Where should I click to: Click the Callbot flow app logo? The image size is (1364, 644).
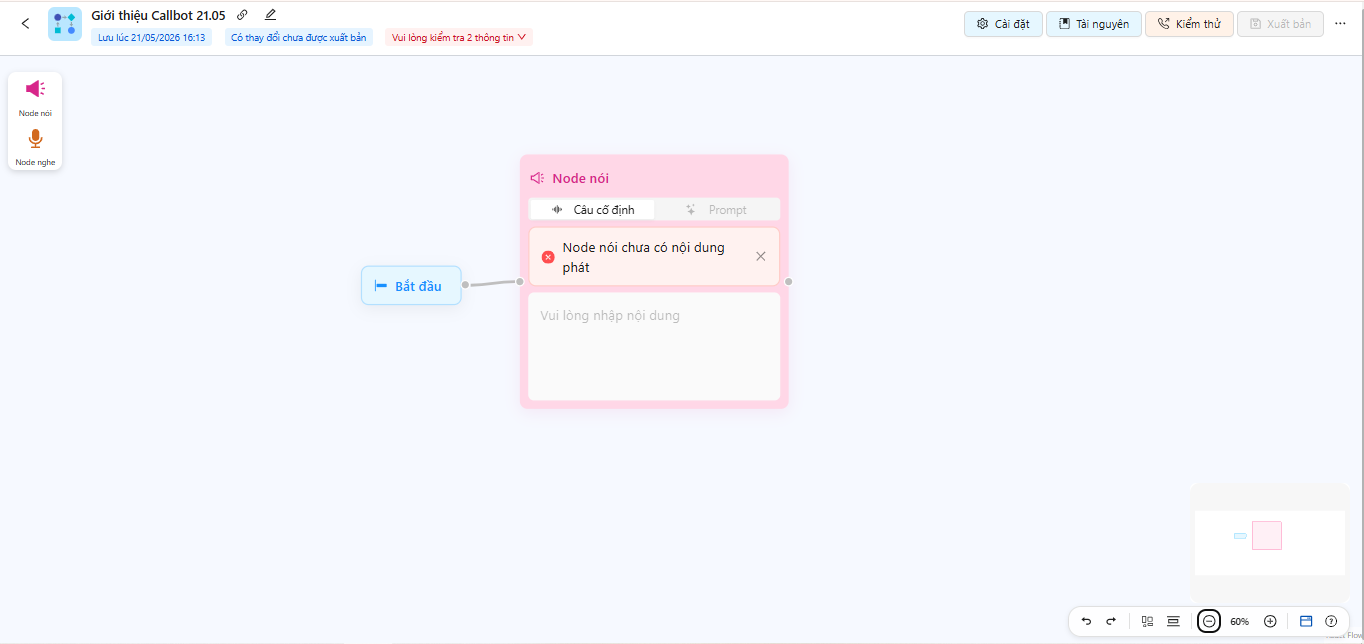[x=65, y=24]
